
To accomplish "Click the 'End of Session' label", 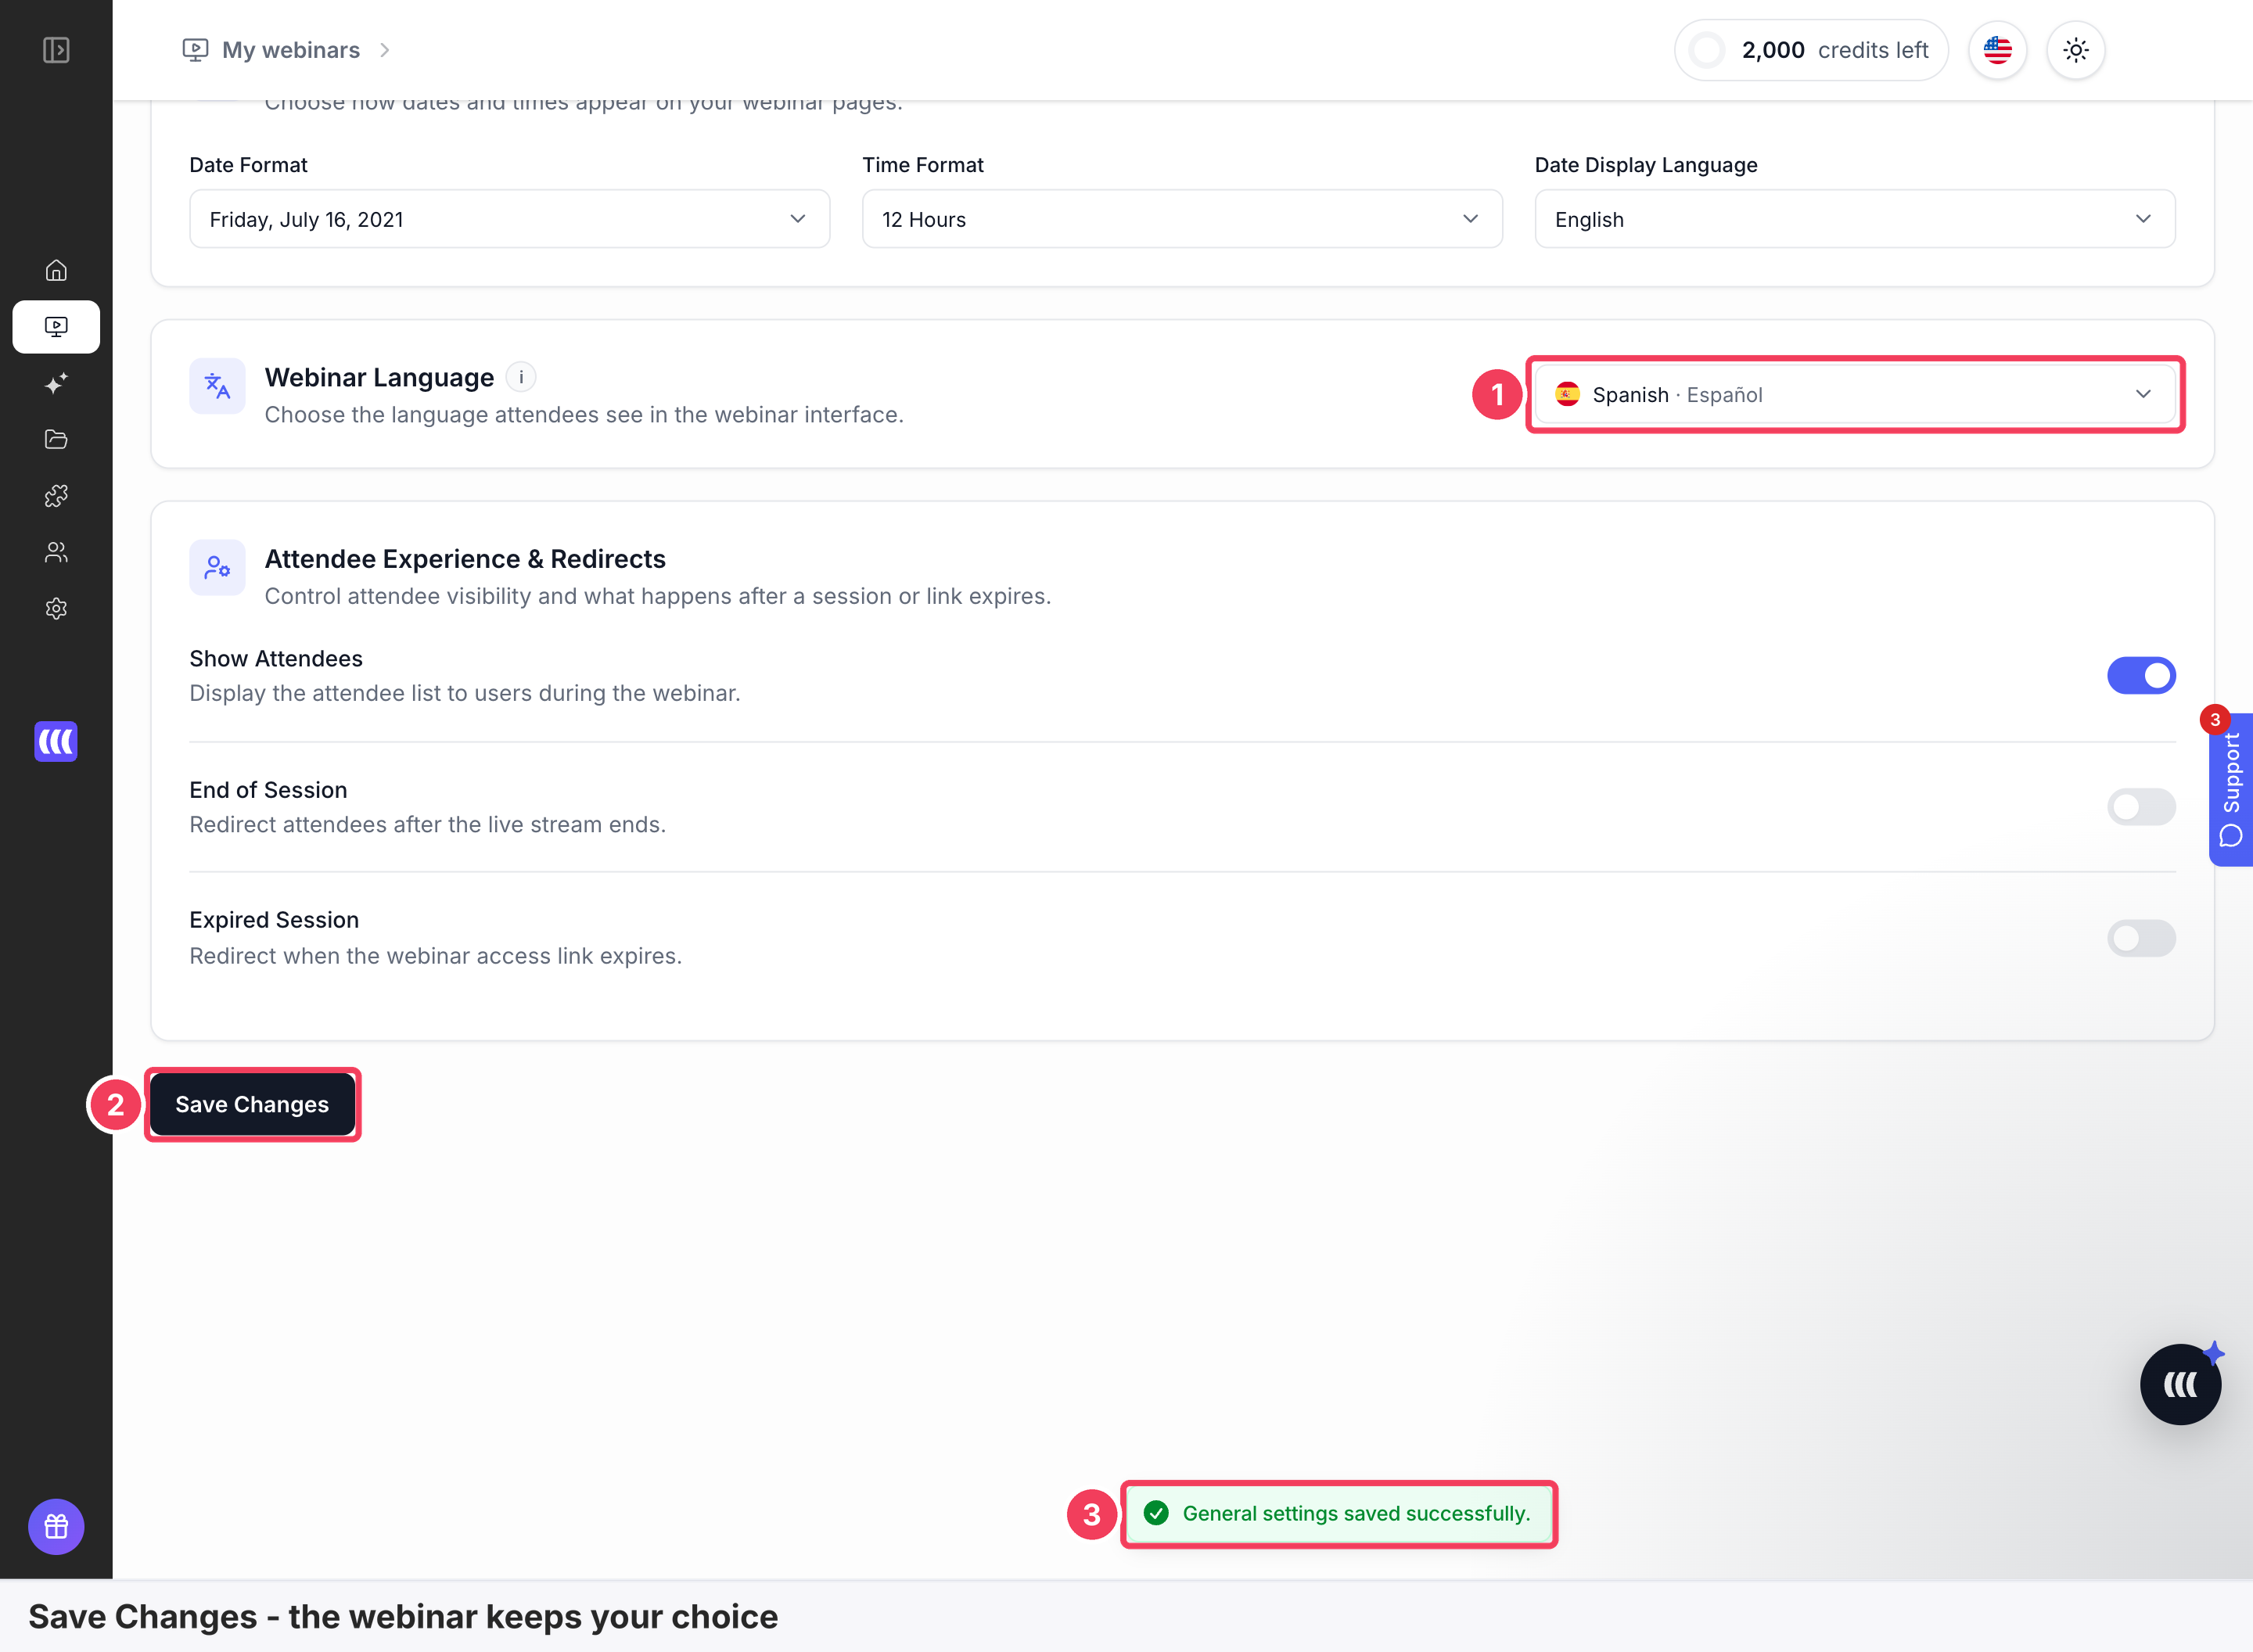I will coord(268,790).
